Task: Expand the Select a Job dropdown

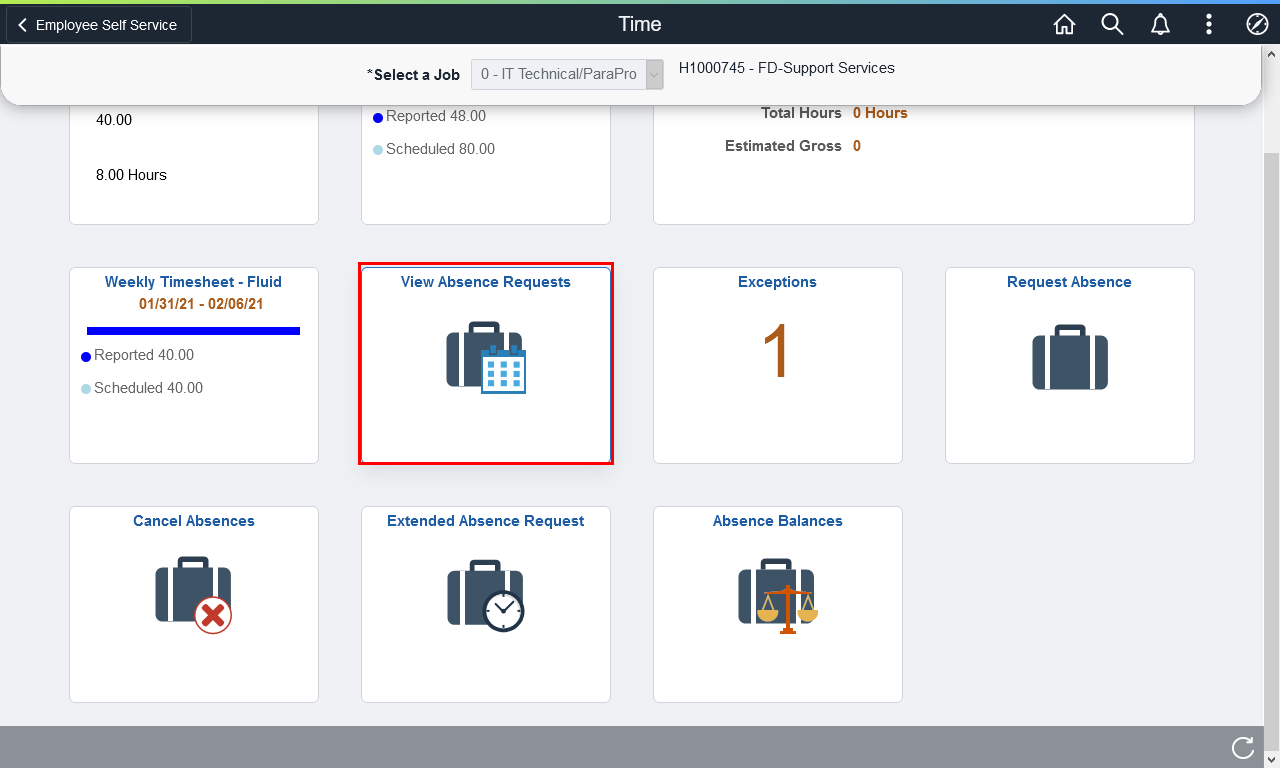Action: point(567,74)
